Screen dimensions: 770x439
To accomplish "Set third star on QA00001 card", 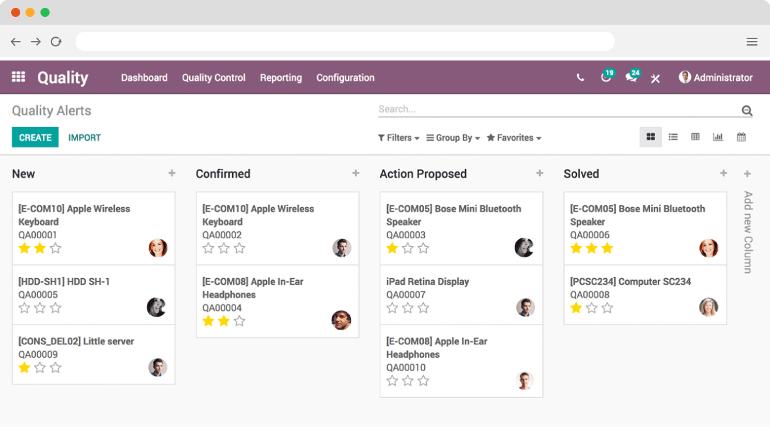I will point(55,248).
